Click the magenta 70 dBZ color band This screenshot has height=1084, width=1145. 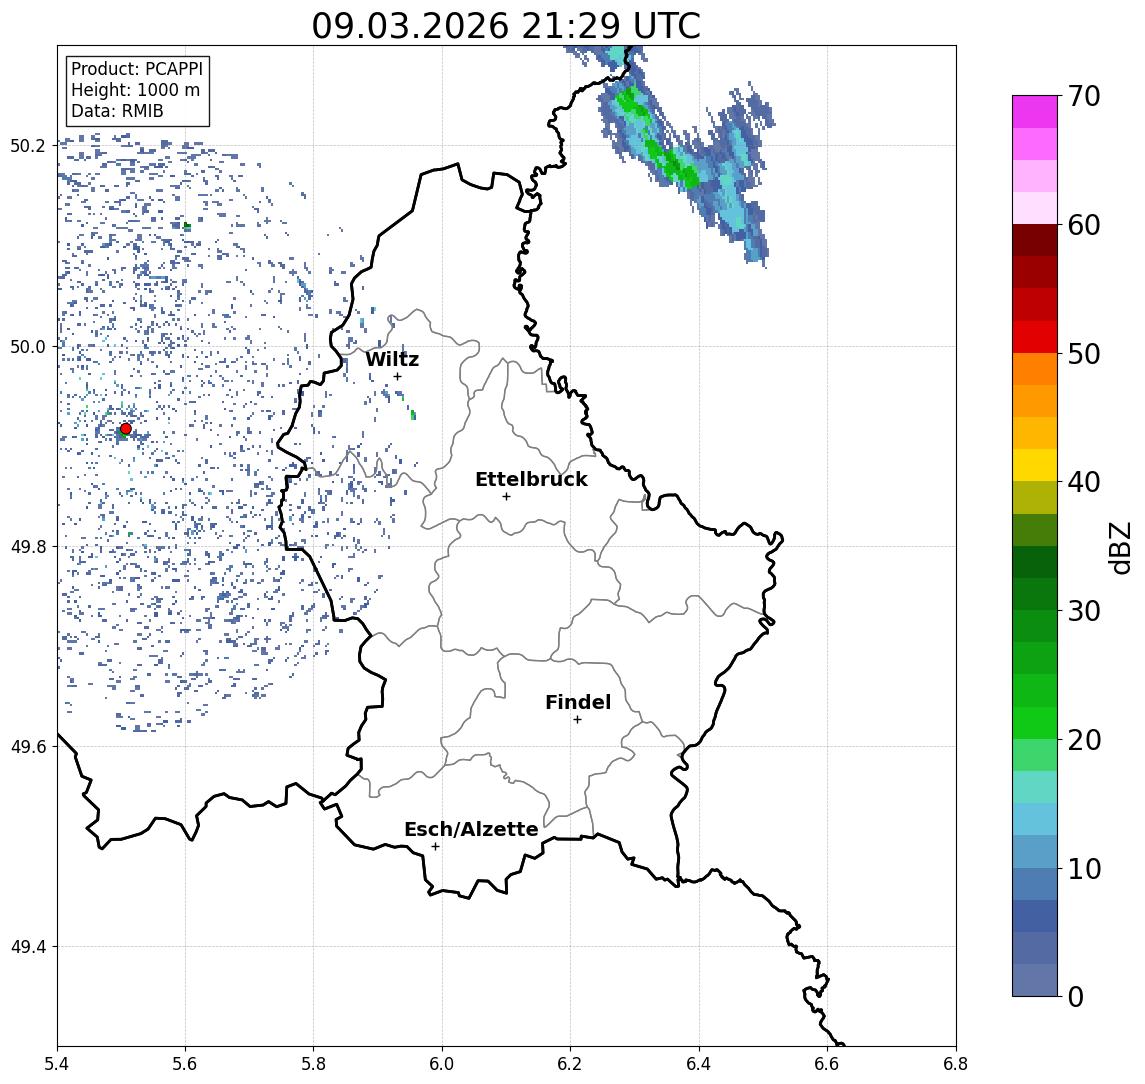click(1035, 111)
